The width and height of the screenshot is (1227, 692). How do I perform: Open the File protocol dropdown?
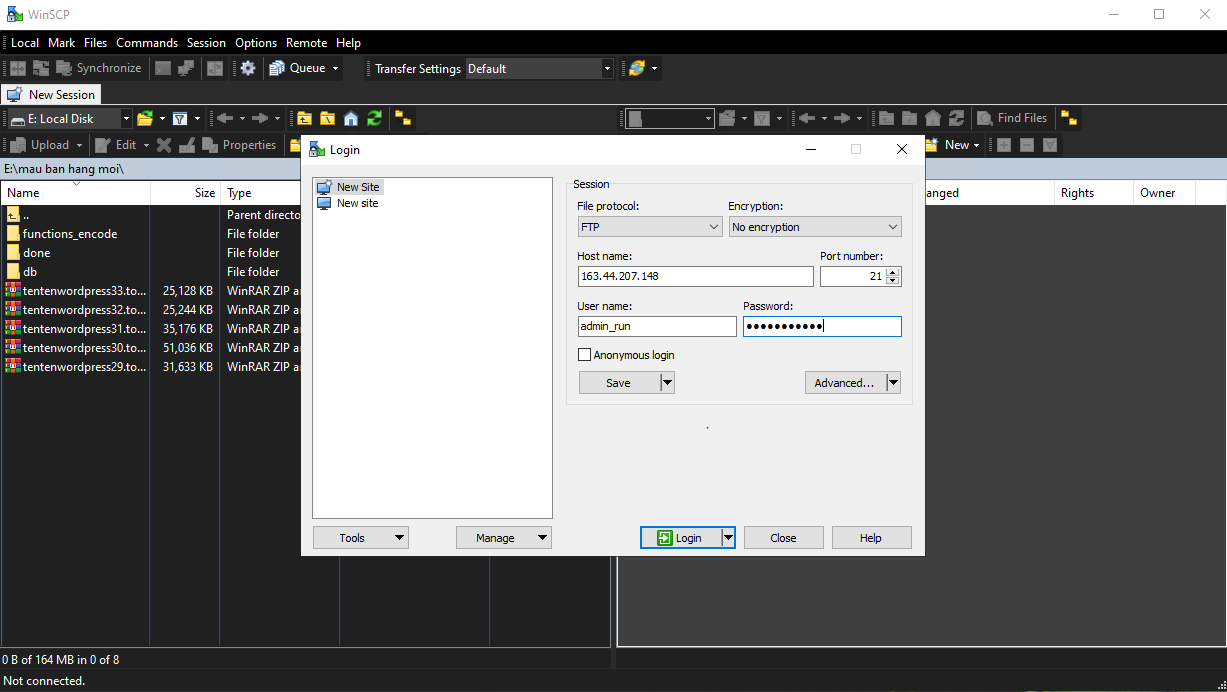click(650, 227)
